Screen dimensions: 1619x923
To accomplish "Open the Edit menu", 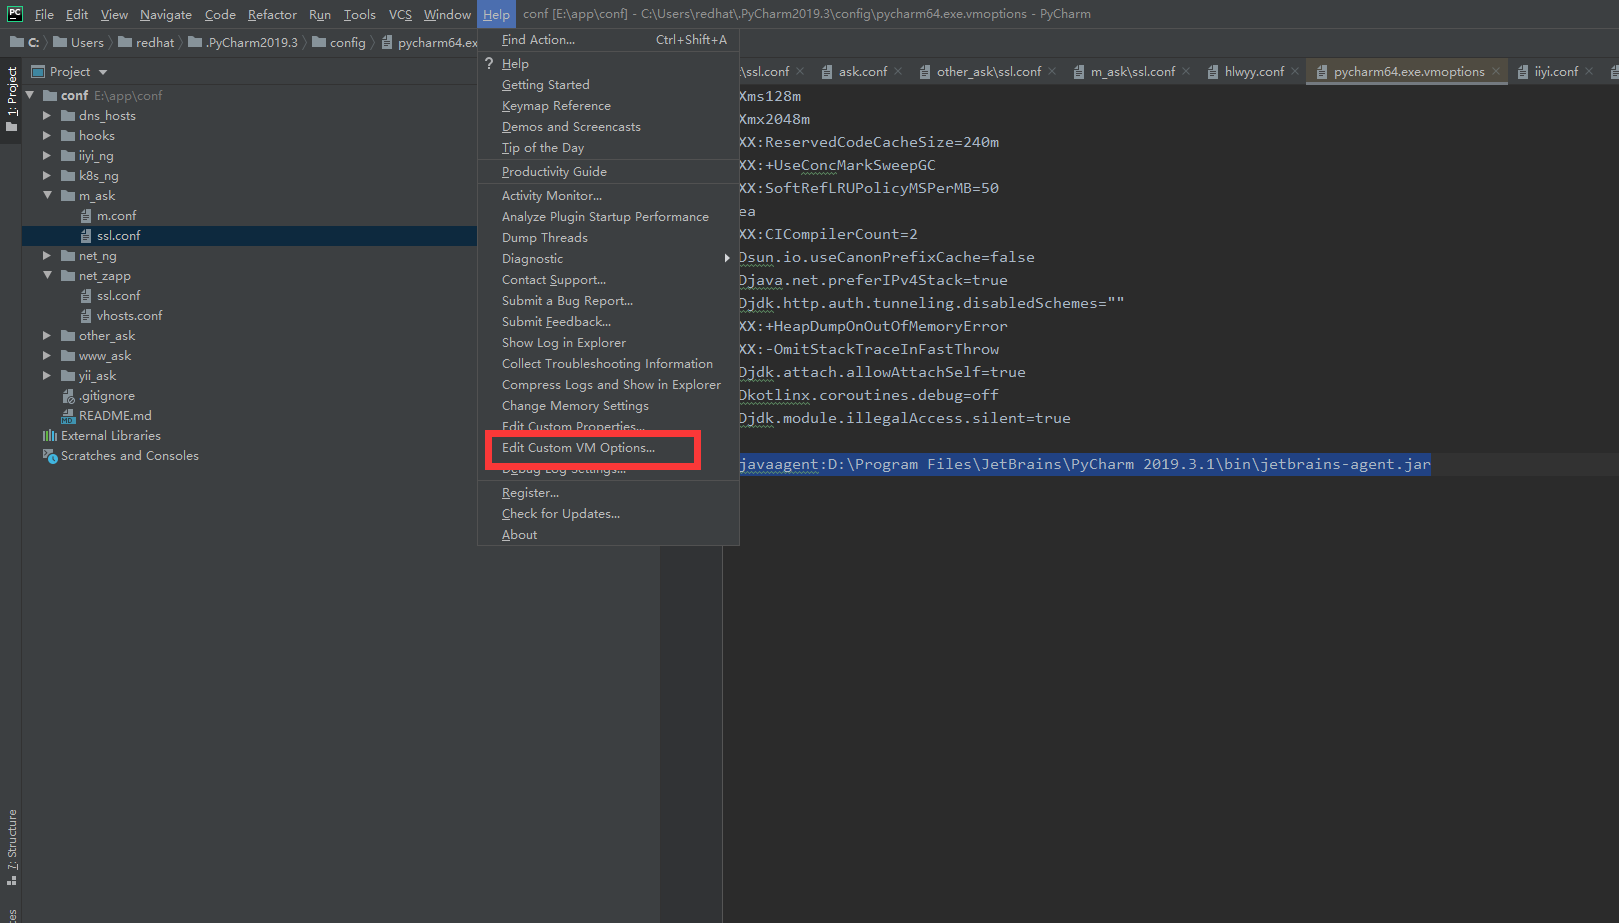I will (x=77, y=14).
